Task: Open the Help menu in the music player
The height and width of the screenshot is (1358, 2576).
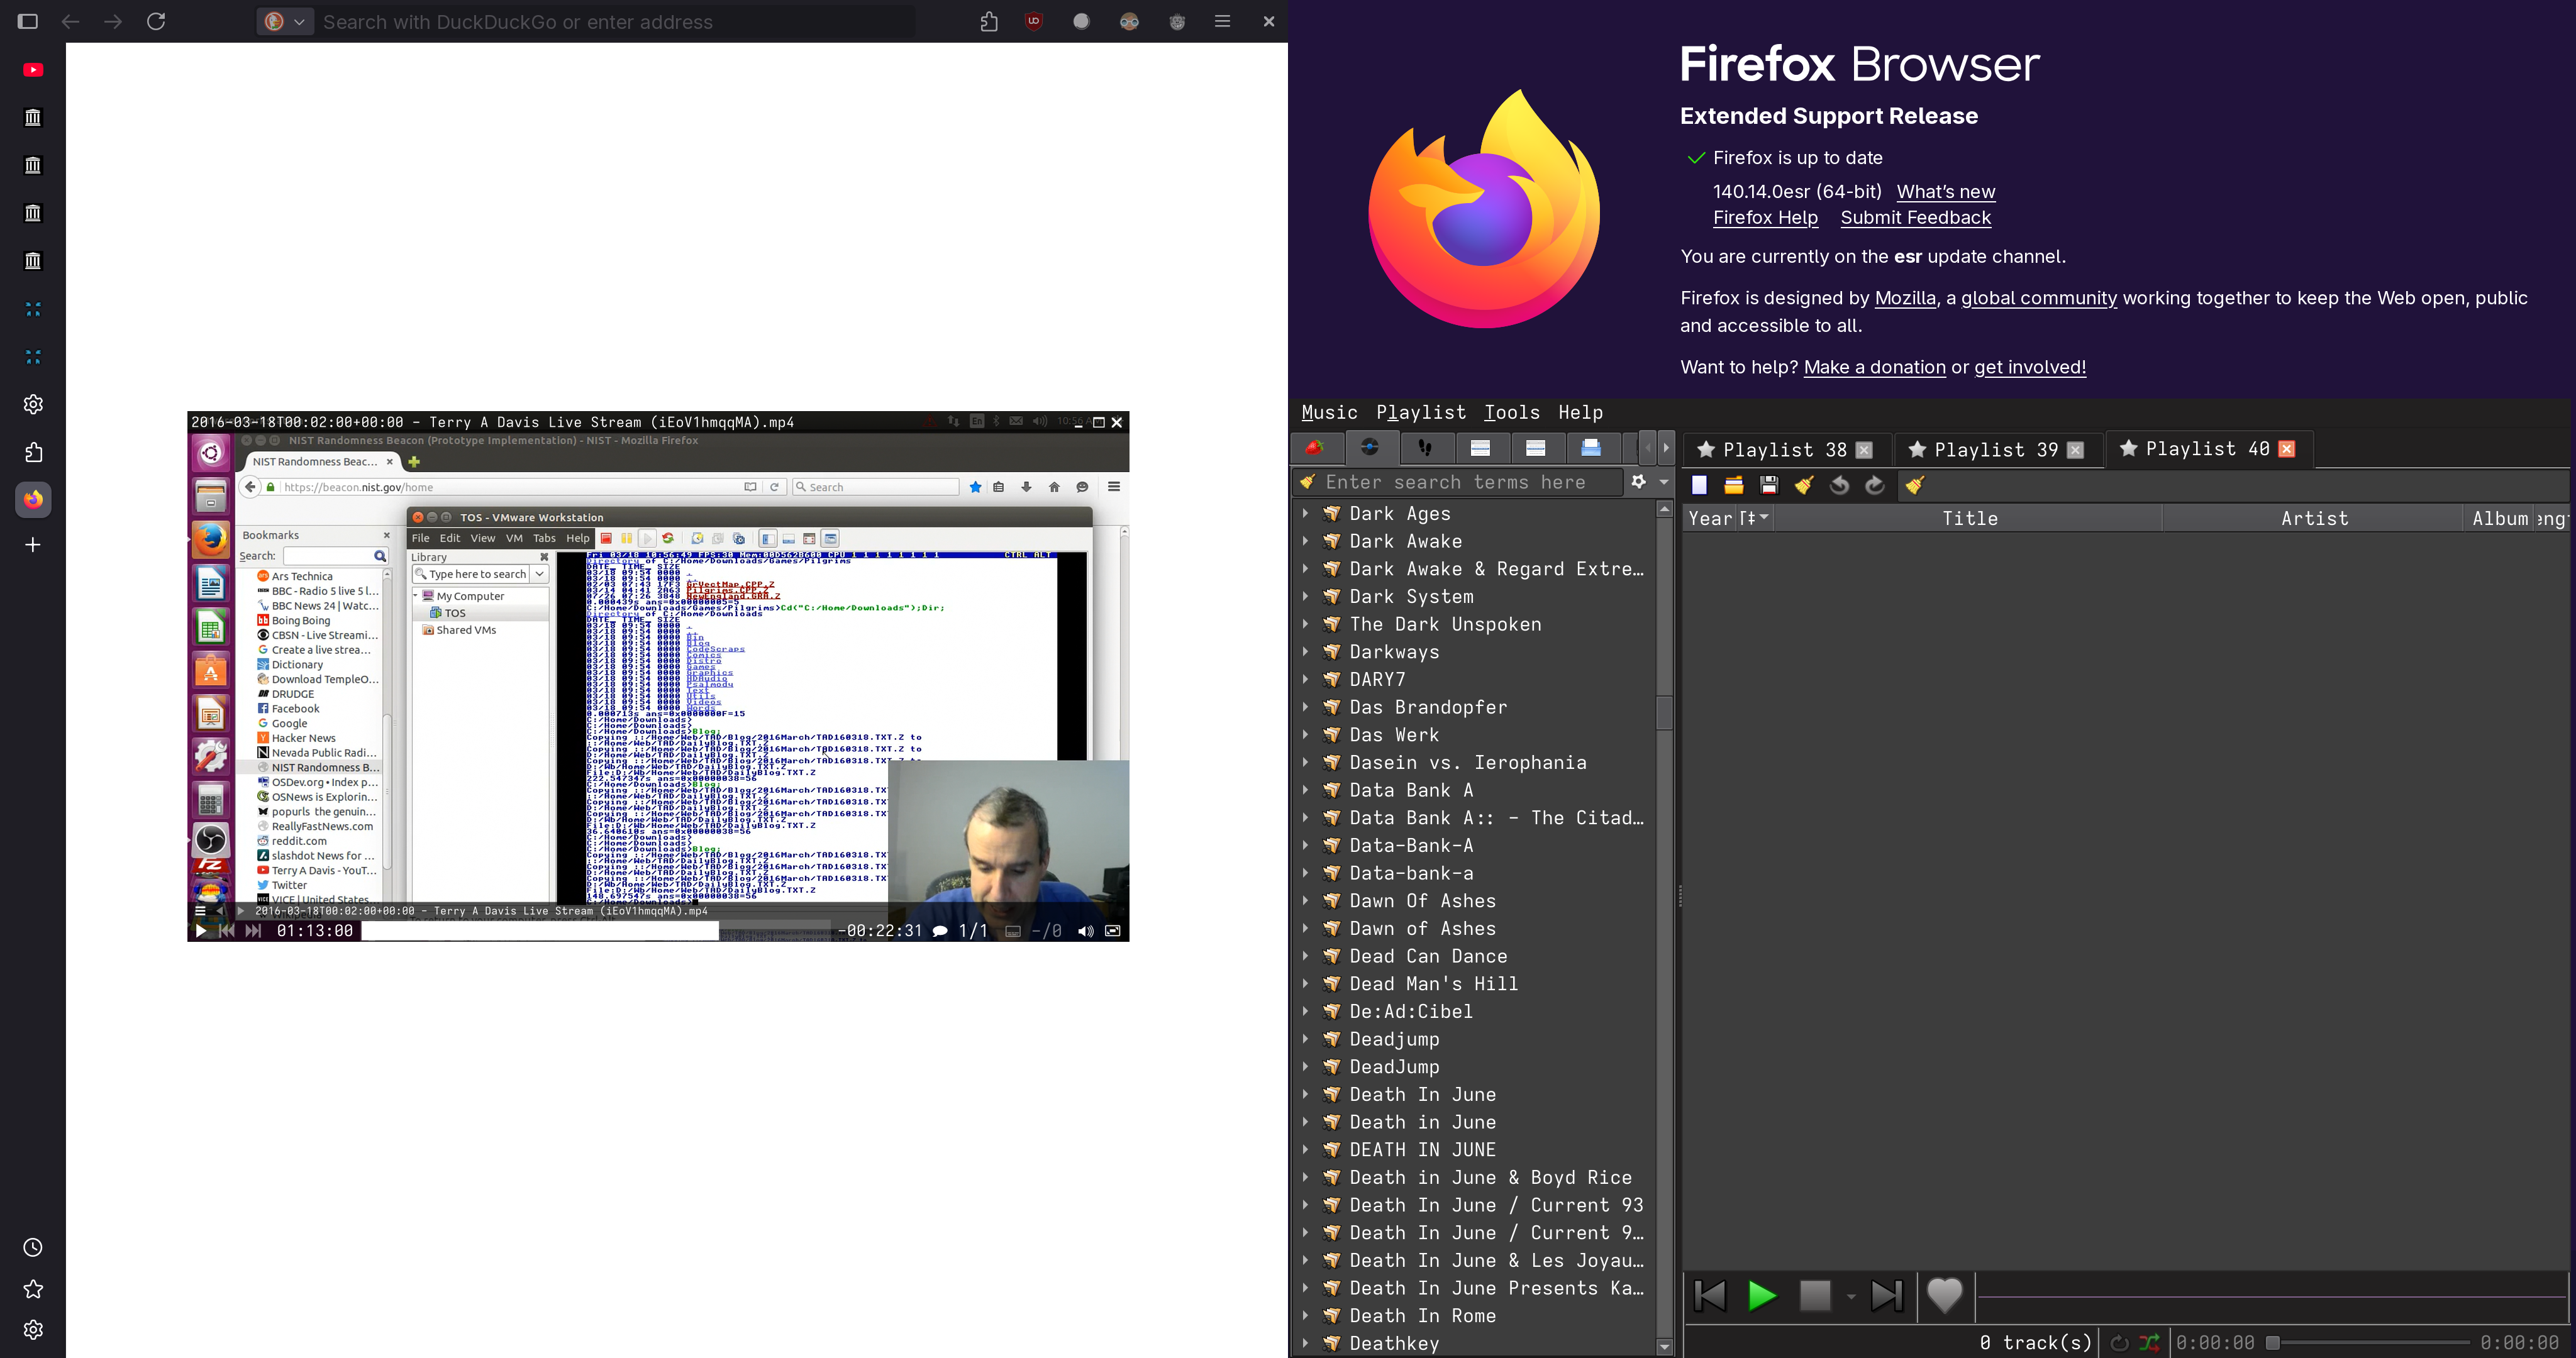Action: pyautogui.click(x=1580, y=412)
